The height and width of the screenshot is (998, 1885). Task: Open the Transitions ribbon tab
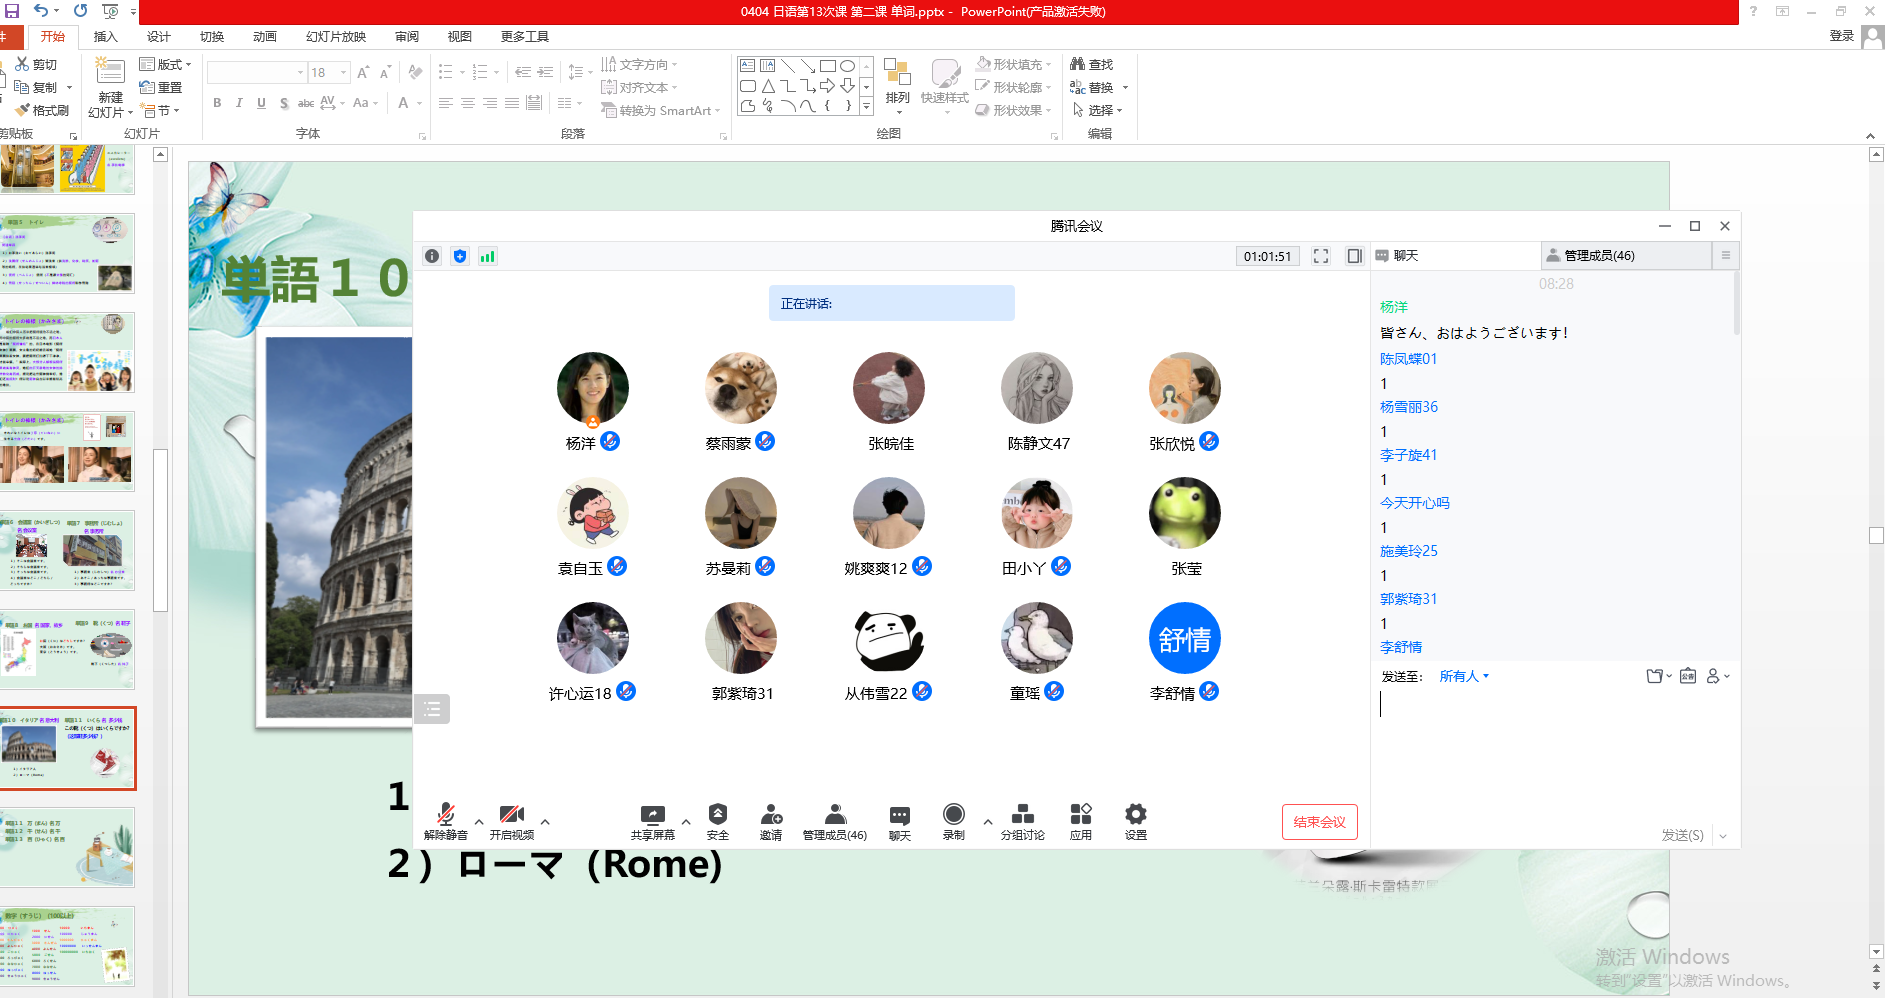tap(212, 36)
